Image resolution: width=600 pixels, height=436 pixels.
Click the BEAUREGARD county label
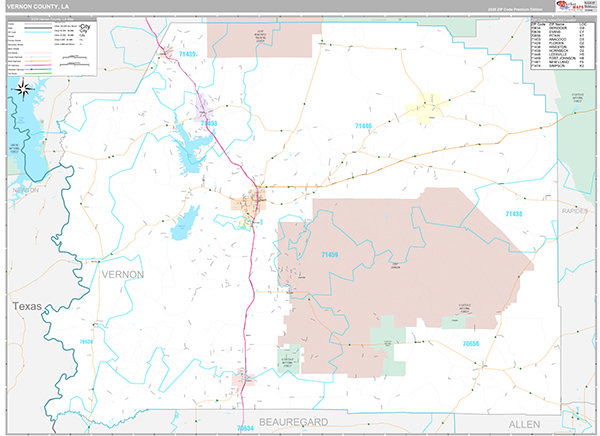coord(293,422)
